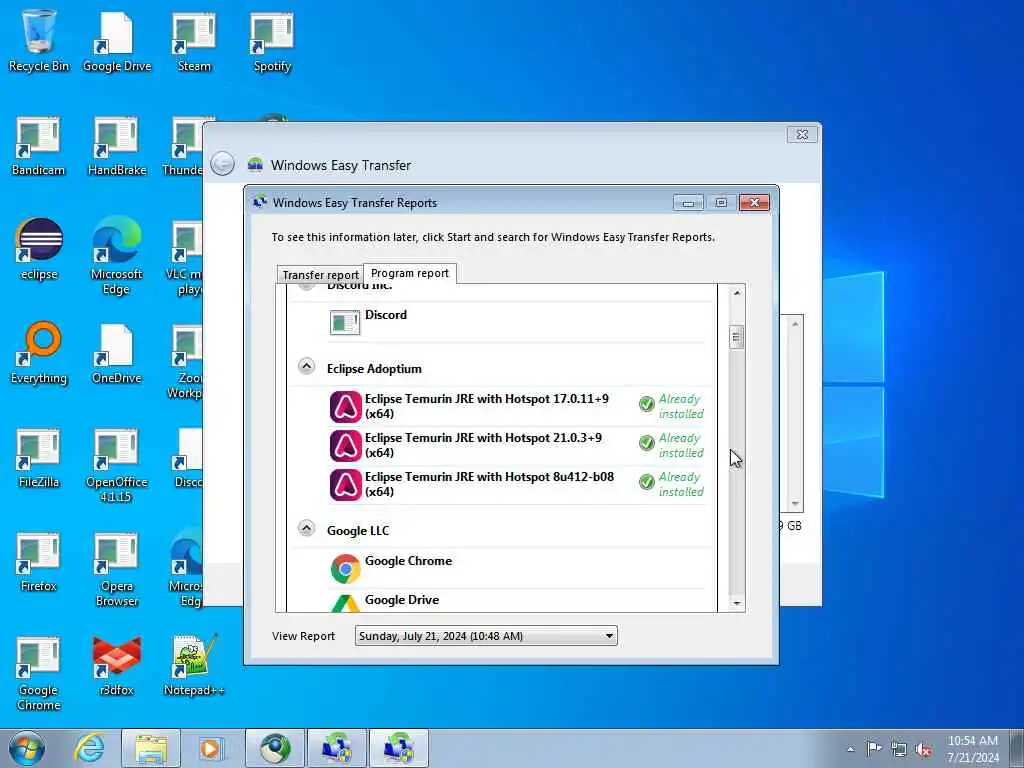Screen dimensions: 1024x768
Task: Click the Eclipse Temurin JRE 21.0.3+9 icon
Action: (345, 446)
